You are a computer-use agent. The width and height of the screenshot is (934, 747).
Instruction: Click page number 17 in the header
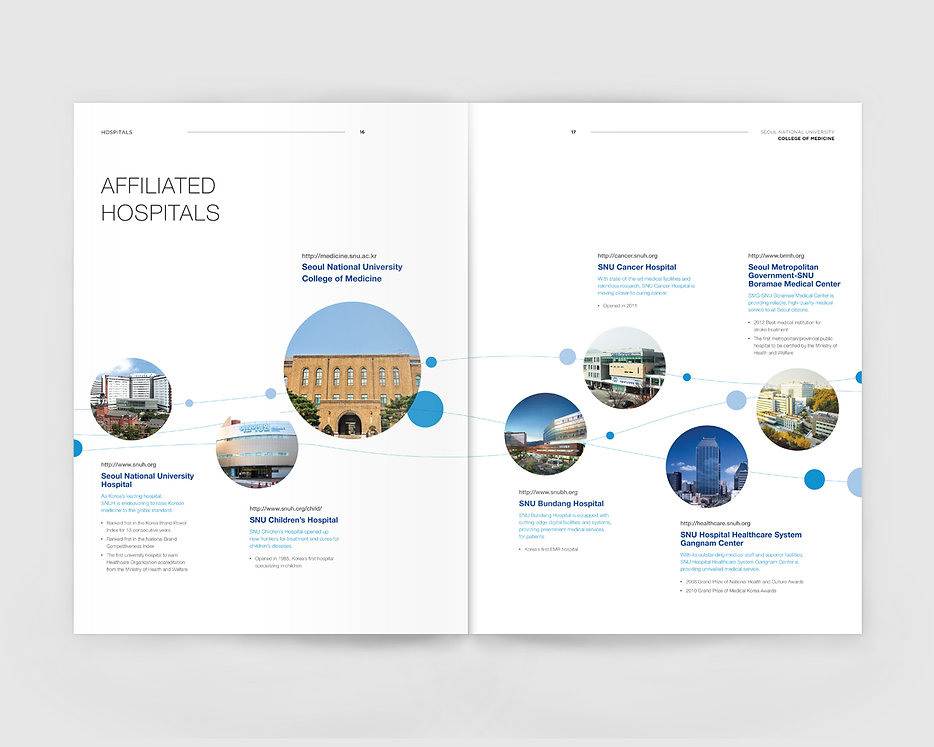pos(573,132)
